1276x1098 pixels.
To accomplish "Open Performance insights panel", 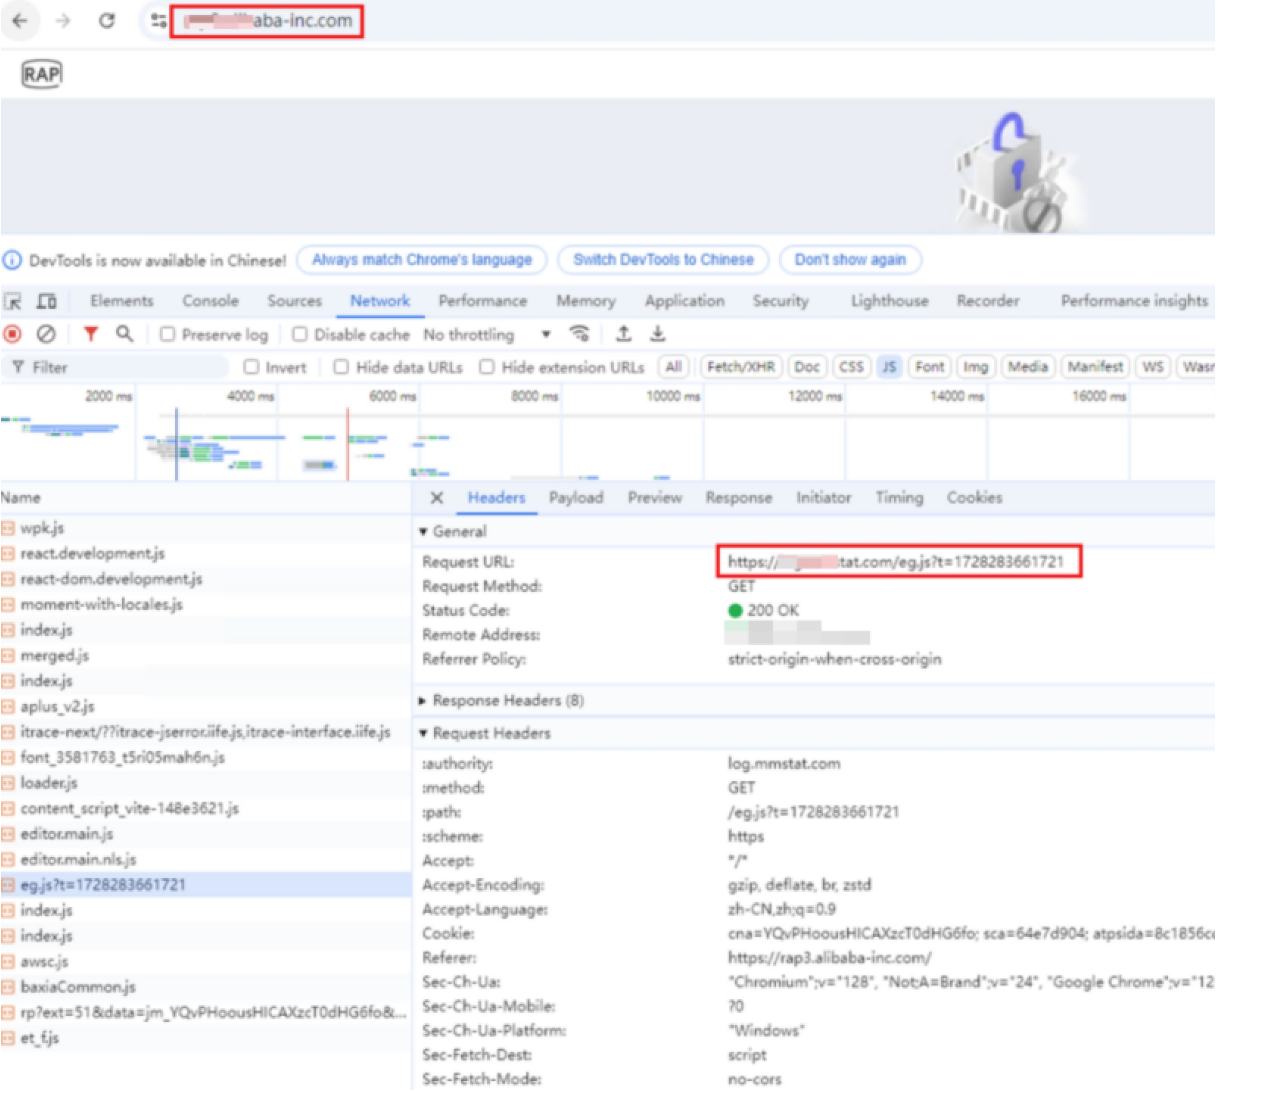I will click(x=1134, y=301).
